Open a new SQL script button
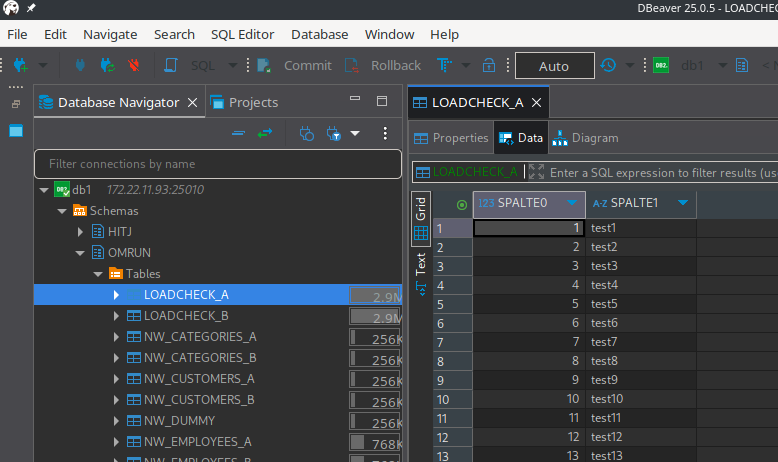Viewport: 778px width, 462px height. click(171, 65)
